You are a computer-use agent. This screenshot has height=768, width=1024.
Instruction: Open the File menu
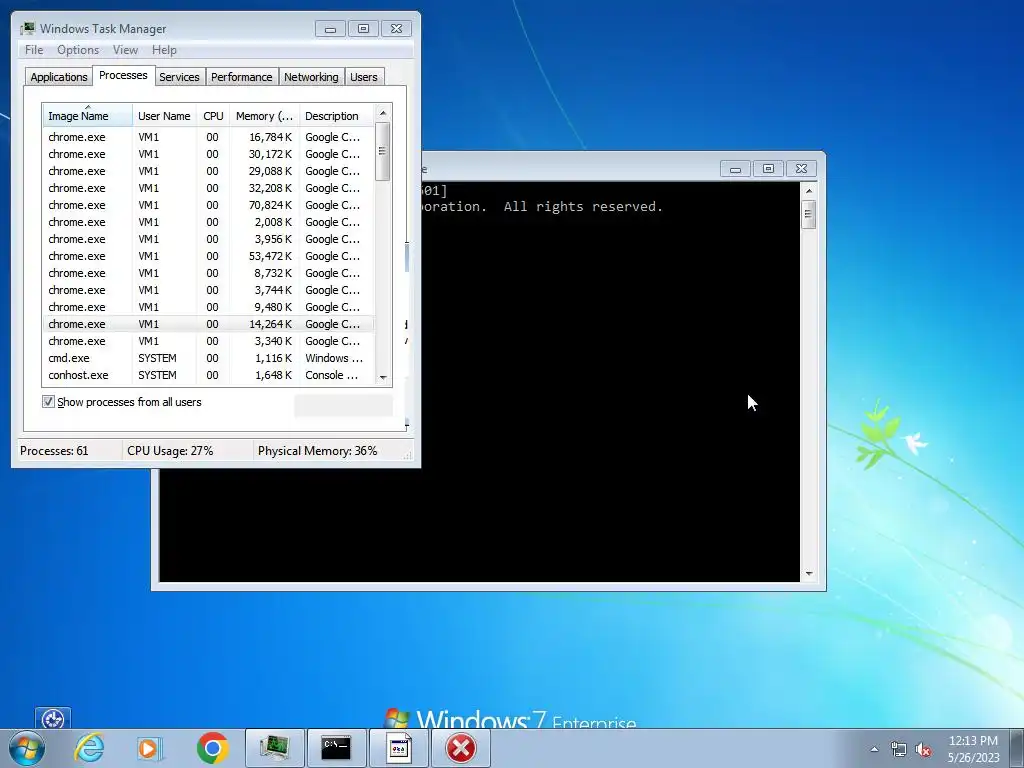point(34,50)
